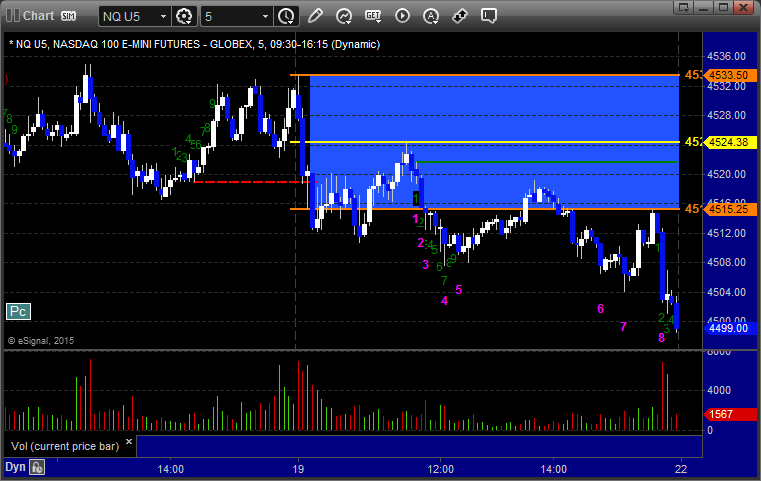Image resolution: width=761 pixels, height=481 pixels.
Task: Click the bar replay play icon
Action: coord(402,16)
